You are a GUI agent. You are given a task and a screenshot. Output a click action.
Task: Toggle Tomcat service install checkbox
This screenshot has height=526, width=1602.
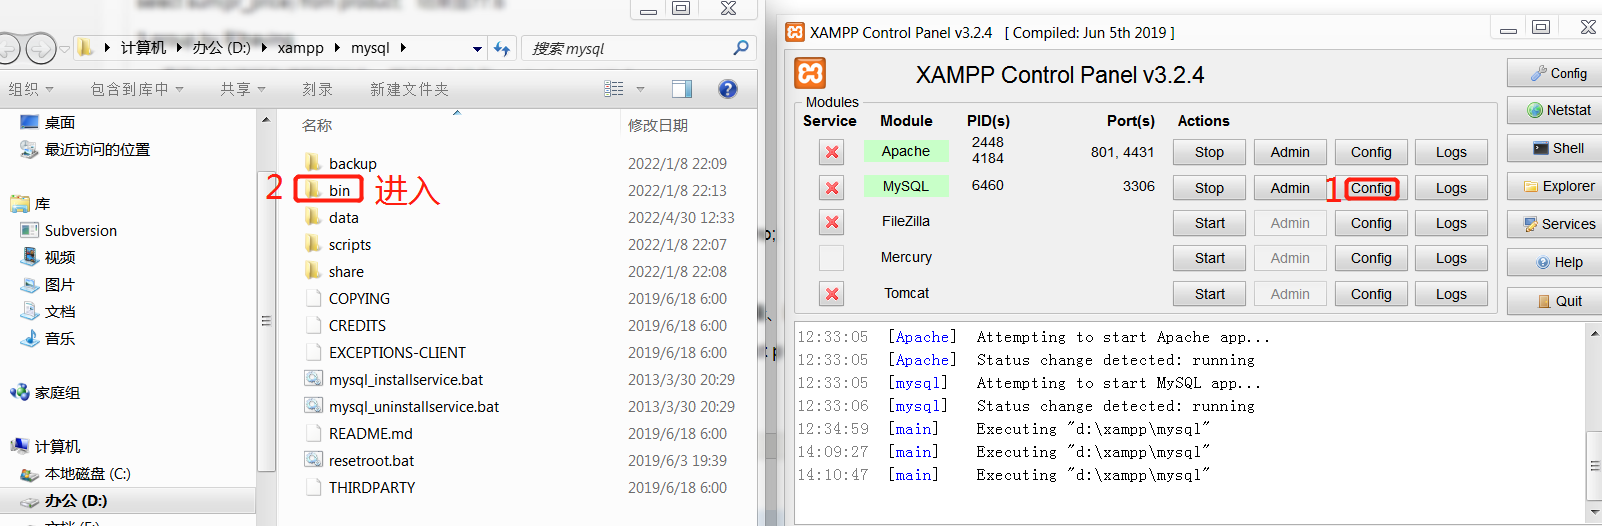click(831, 294)
